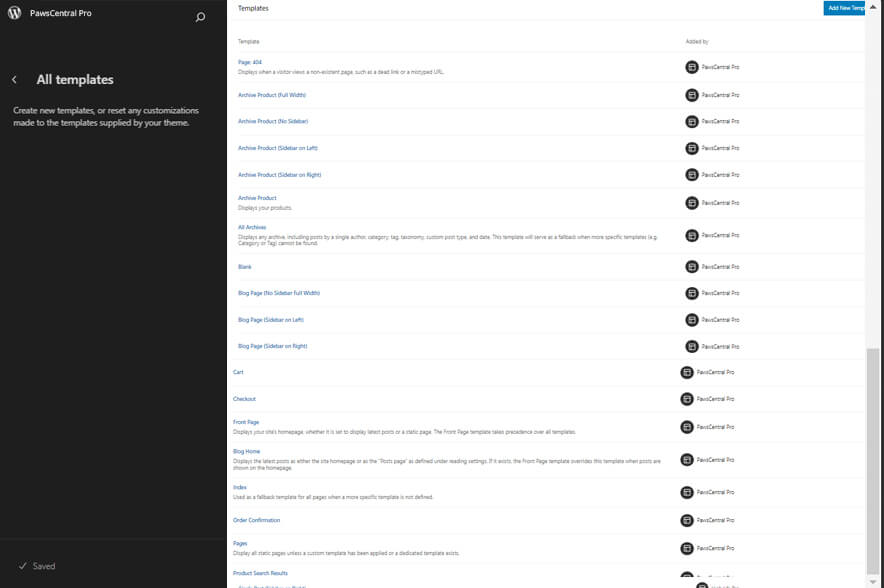Click the WordPress logo icon
Image resolution: width=884 pixels, height=588 pixels.
pyautogui.click(x=14, y=12)
